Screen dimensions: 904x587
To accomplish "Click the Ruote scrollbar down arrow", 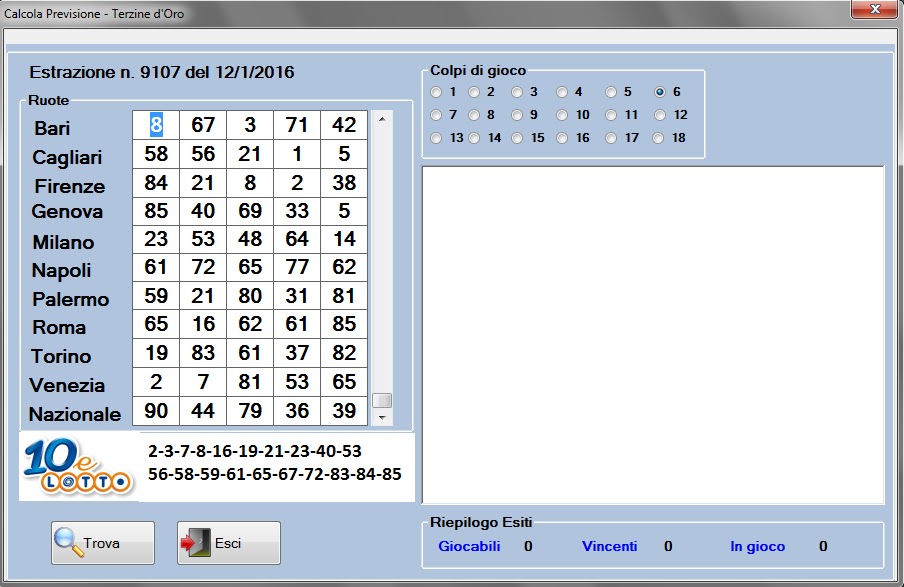I will 382,417.
